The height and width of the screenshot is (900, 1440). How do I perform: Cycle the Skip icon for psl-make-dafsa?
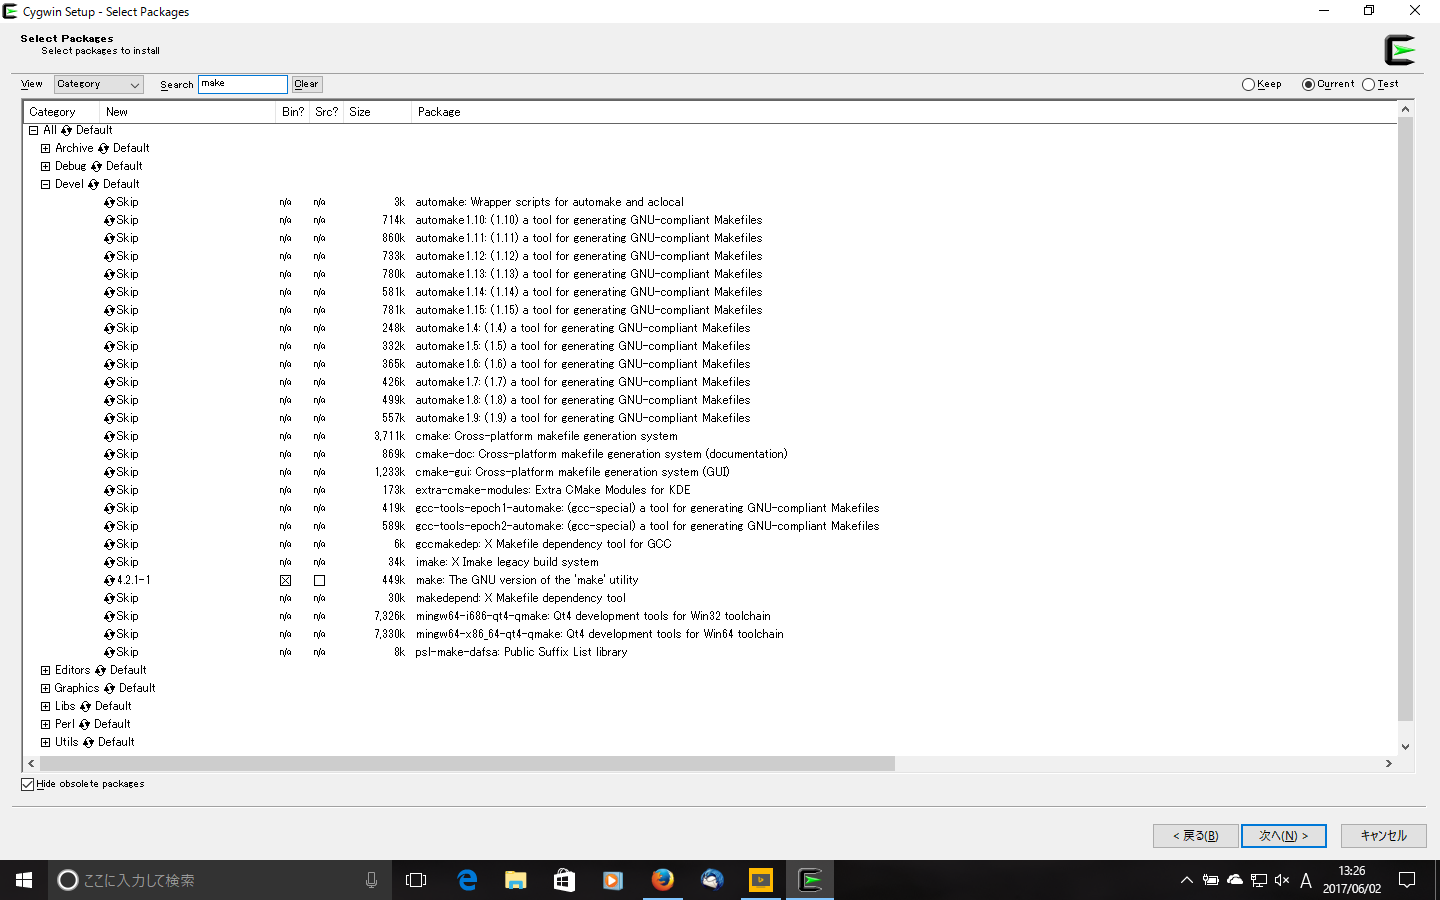[x=110, y=652]
